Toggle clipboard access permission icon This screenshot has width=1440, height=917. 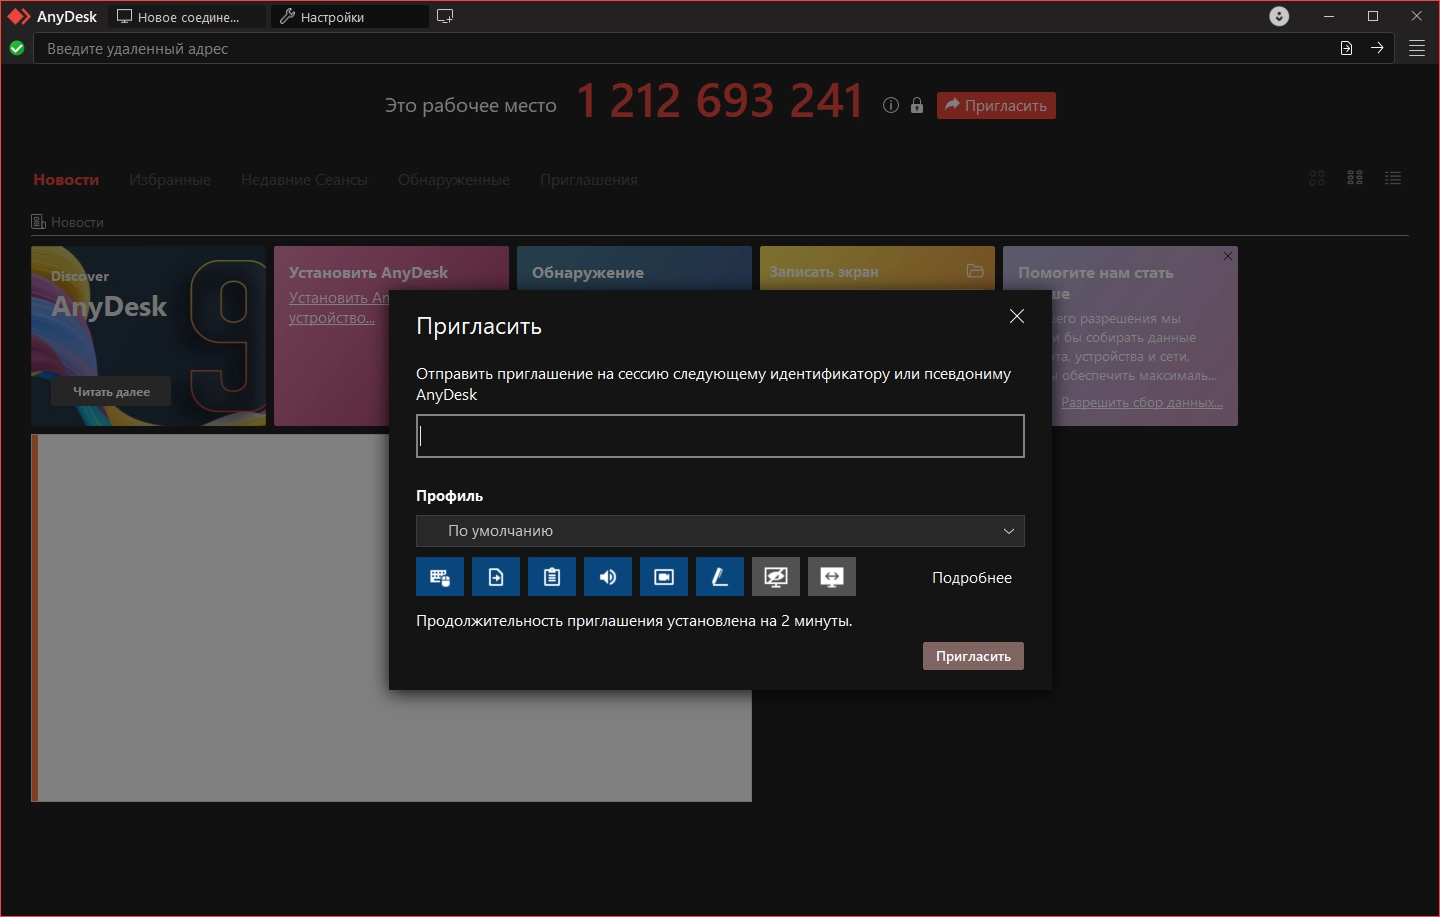(x=552, y=577)
